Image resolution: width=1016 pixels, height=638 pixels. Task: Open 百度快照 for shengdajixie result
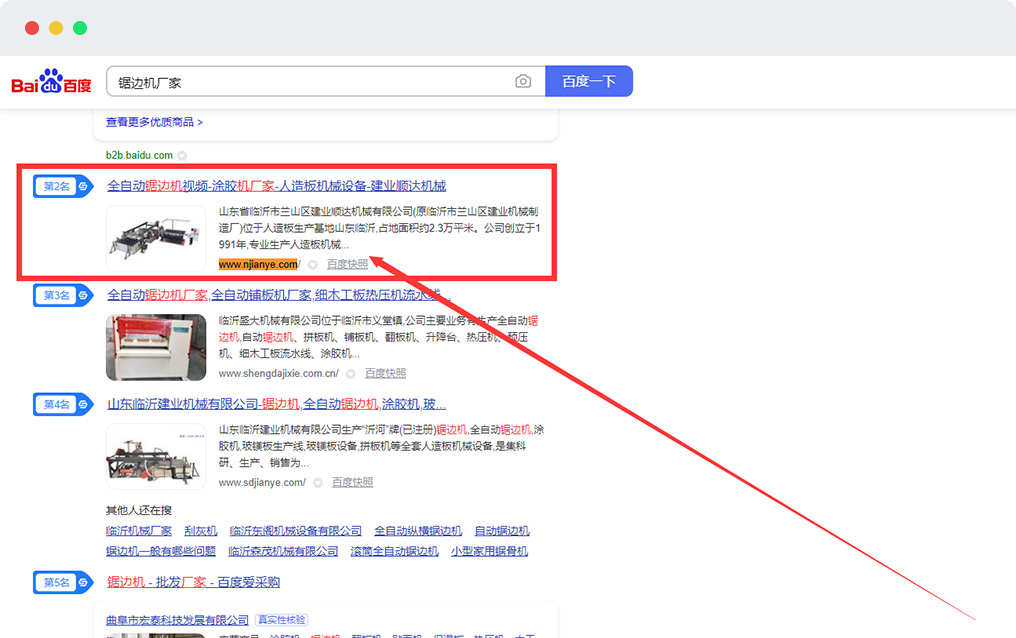[x=386, y=373]
